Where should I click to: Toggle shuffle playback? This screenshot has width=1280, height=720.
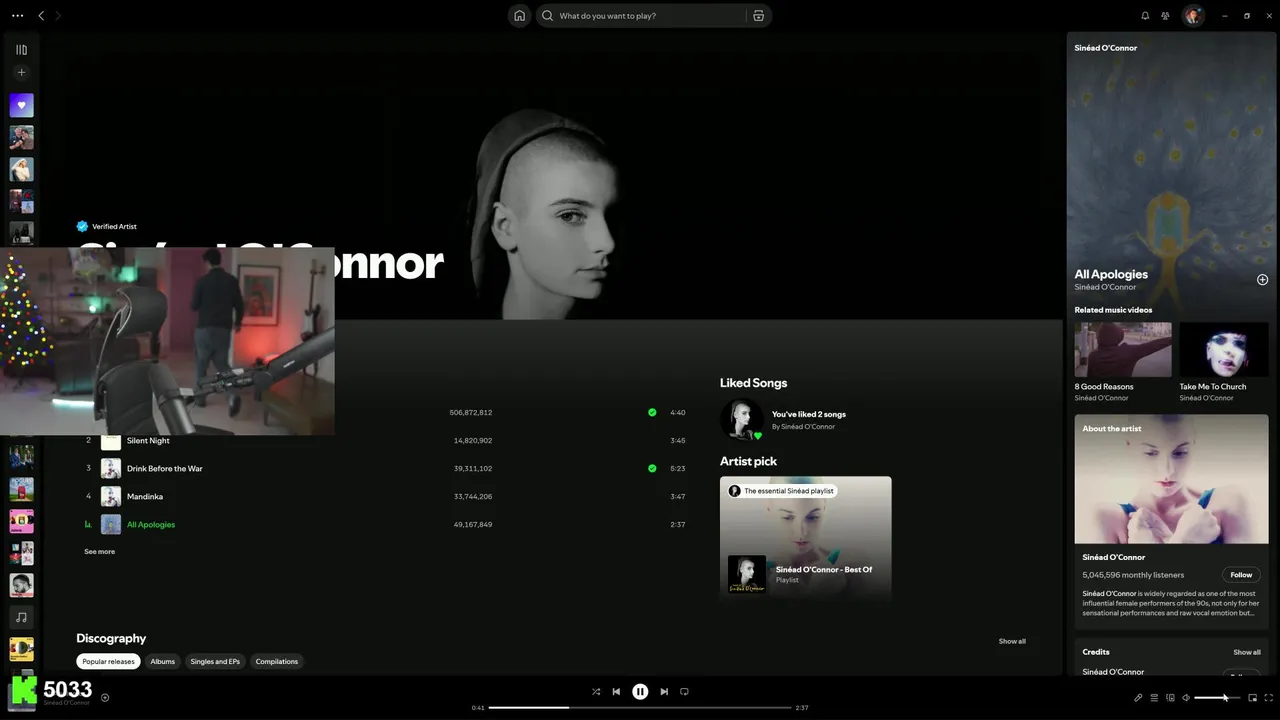pos(596,691)
